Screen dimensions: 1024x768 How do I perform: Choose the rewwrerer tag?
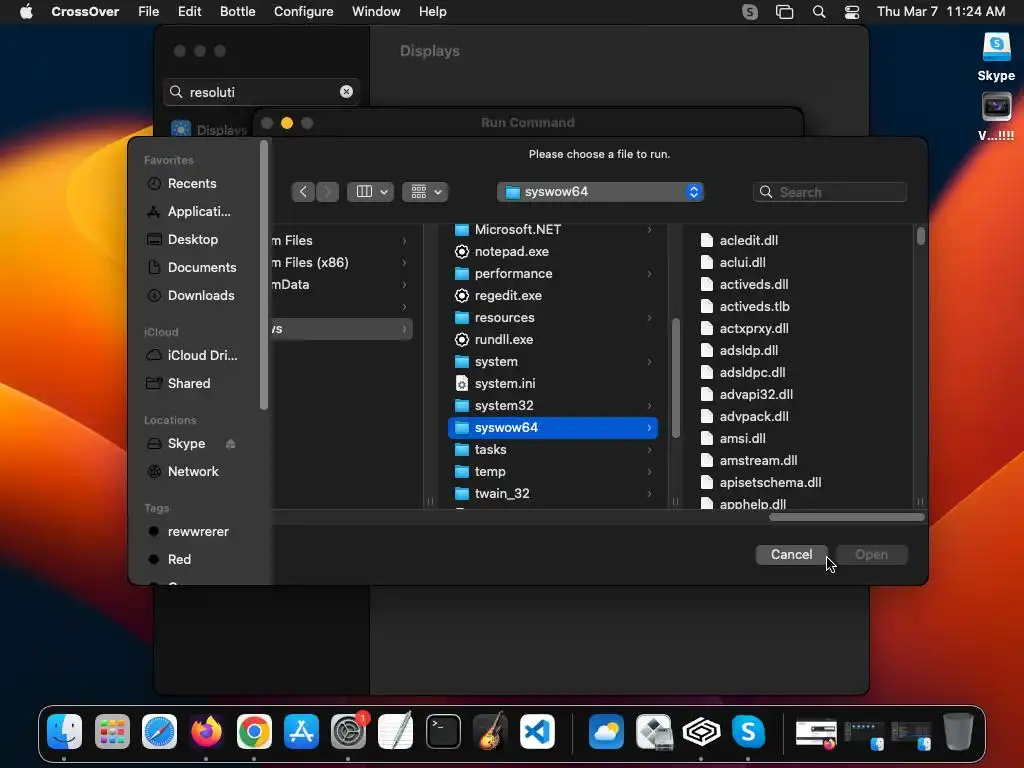pos(199,532)
